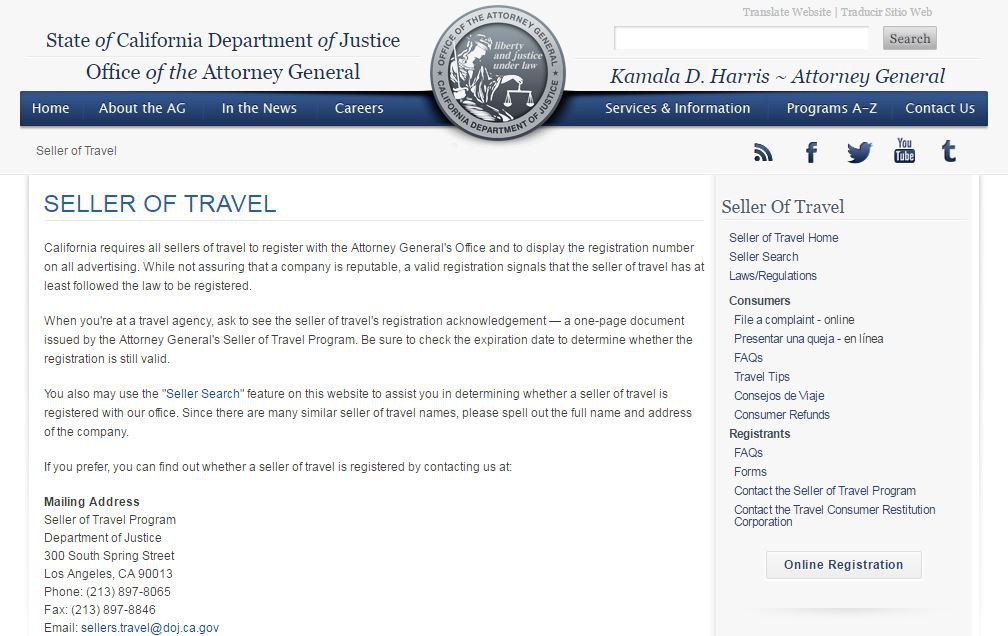Click the Registrants sidebar section label
This screenshot has width=1008, height=636.
click(759, 434)
